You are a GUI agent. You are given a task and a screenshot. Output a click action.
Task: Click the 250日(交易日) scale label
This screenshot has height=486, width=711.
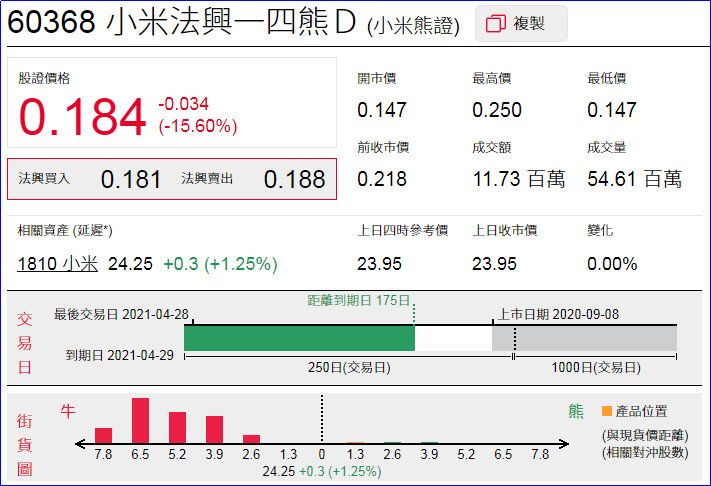point(349,367)
